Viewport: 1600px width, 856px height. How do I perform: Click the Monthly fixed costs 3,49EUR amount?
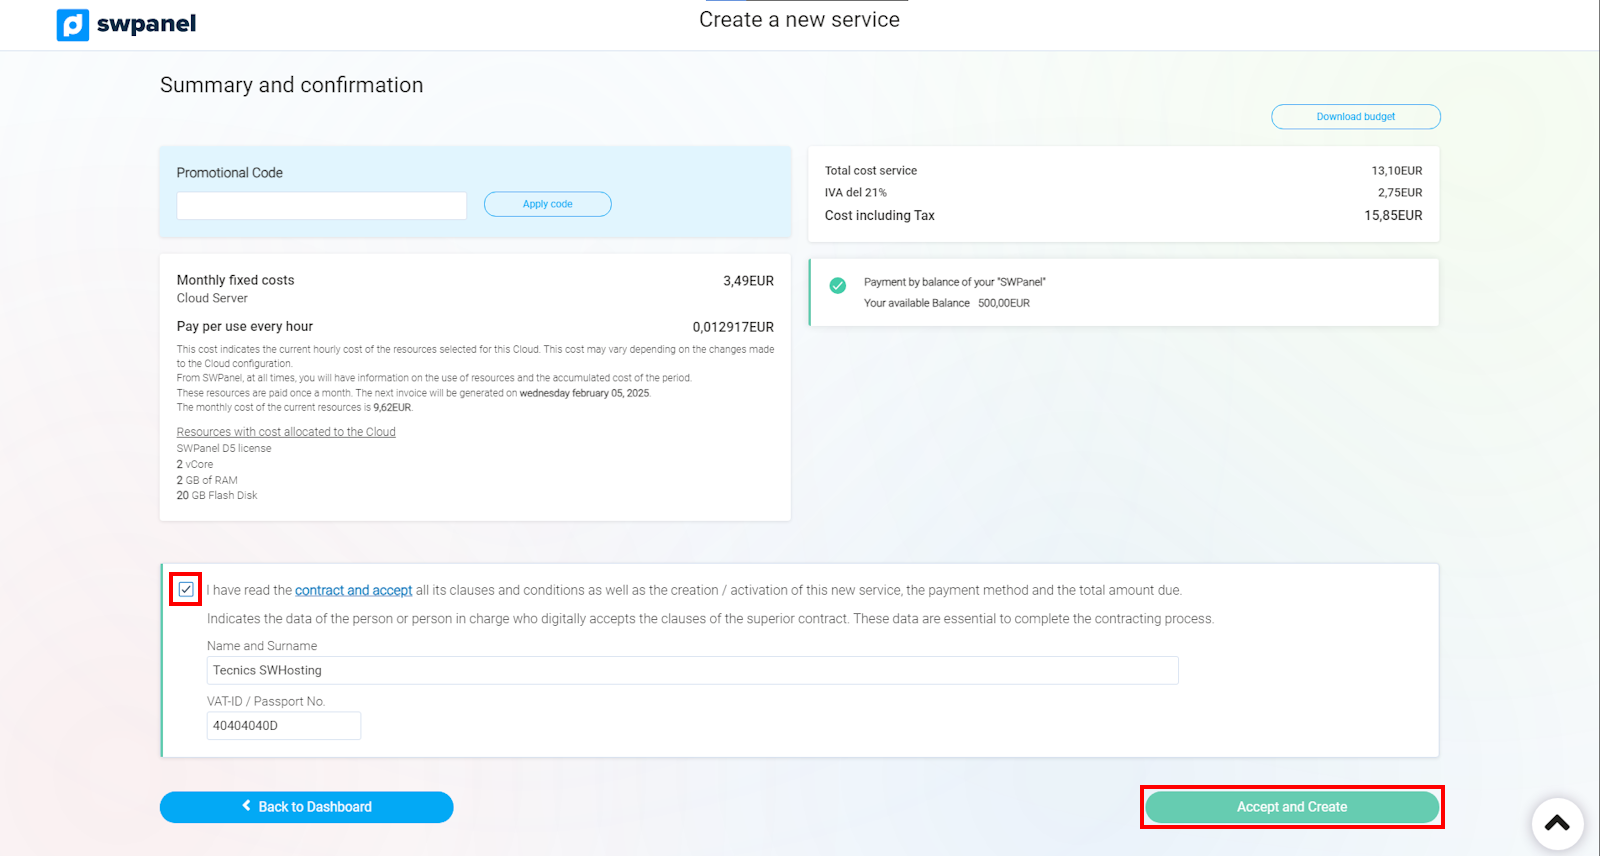click(x=748, y=281)
